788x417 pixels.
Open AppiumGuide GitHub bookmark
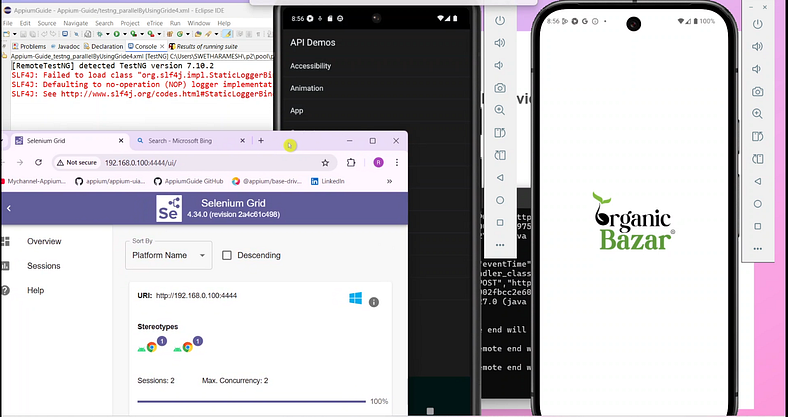tap(188, 181)
